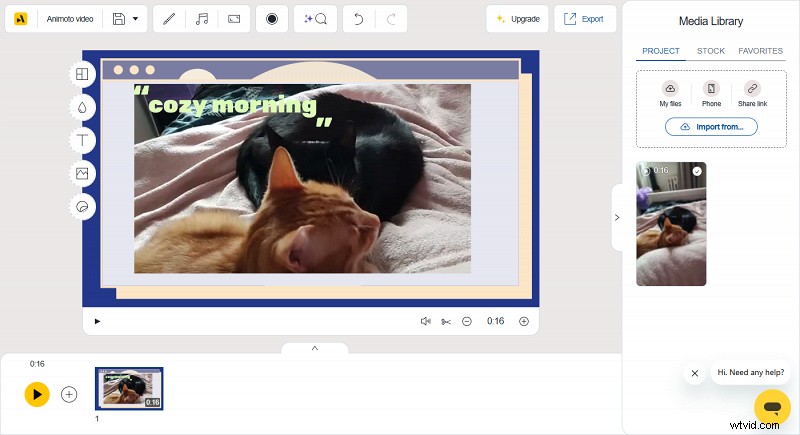The height and width of the screenshot is (435, 800).
Task: Export the video
Action: (x=585, y=19)
